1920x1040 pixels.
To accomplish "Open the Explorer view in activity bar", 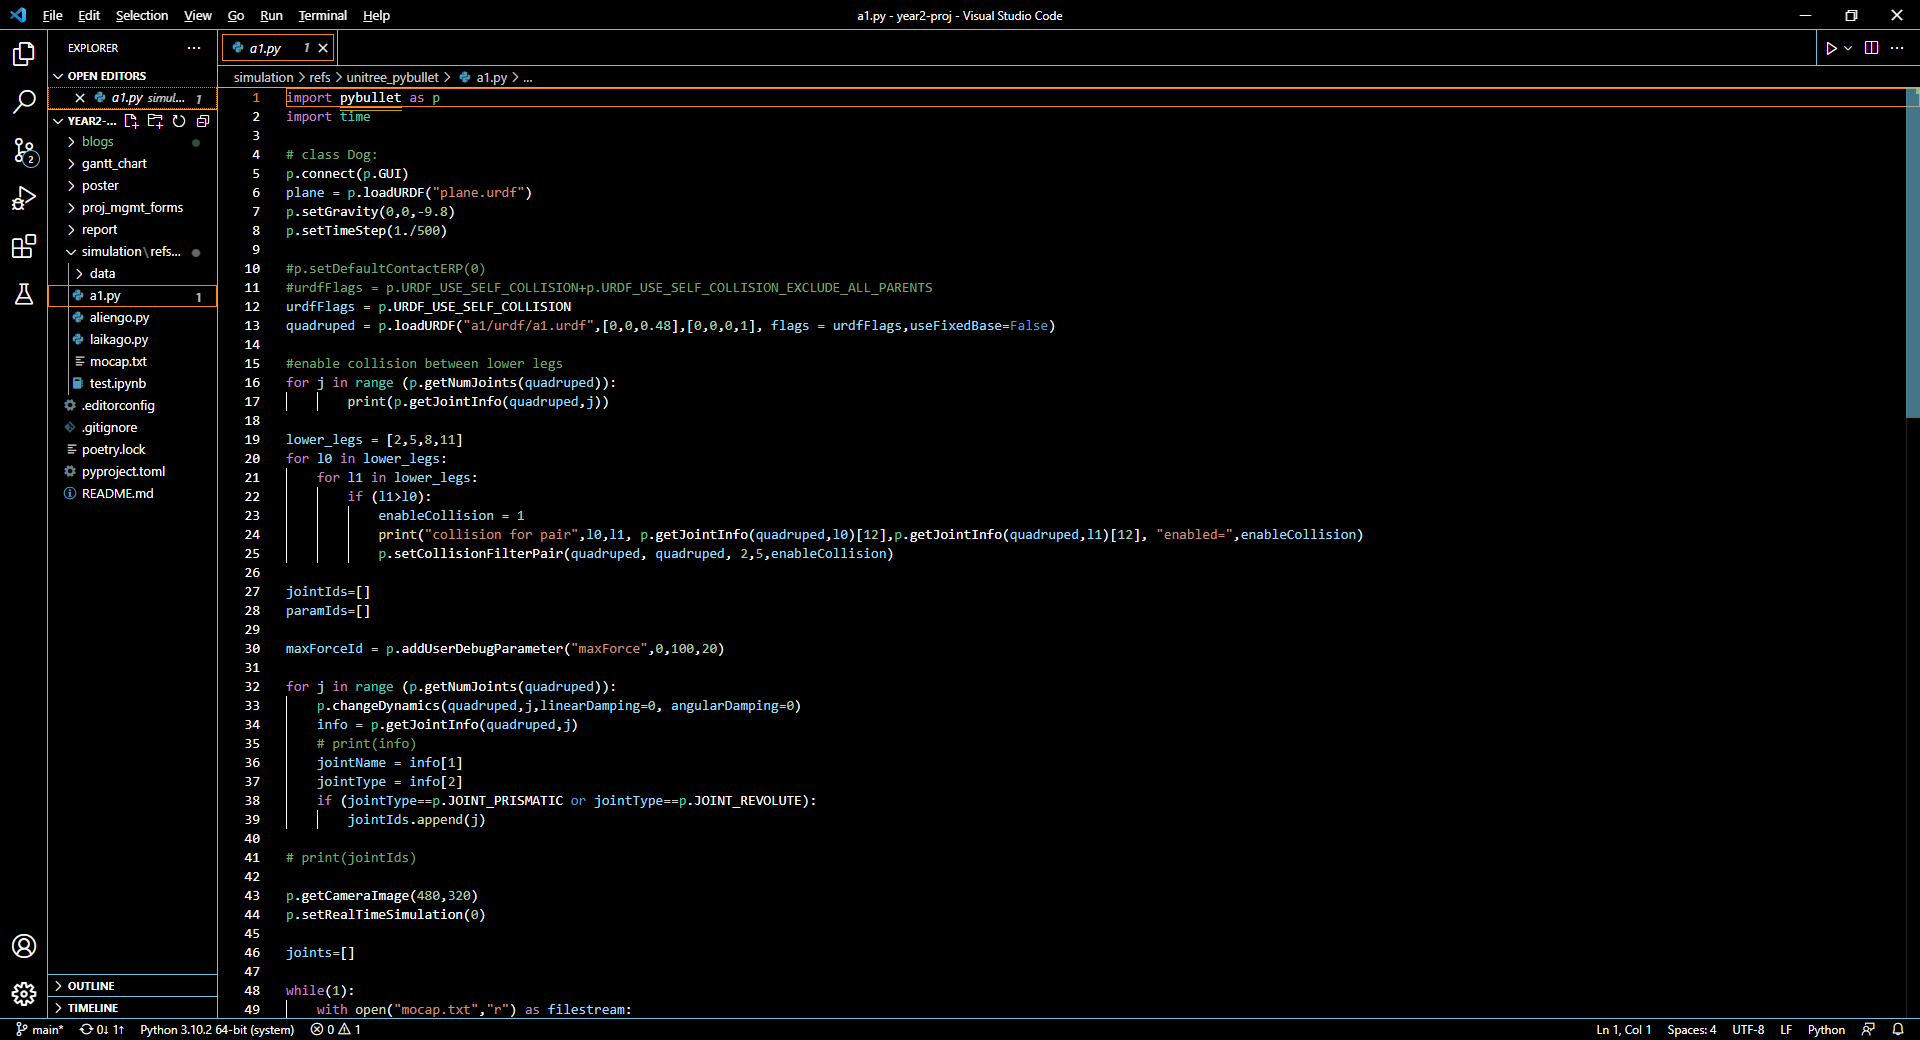I will point(24,53).
